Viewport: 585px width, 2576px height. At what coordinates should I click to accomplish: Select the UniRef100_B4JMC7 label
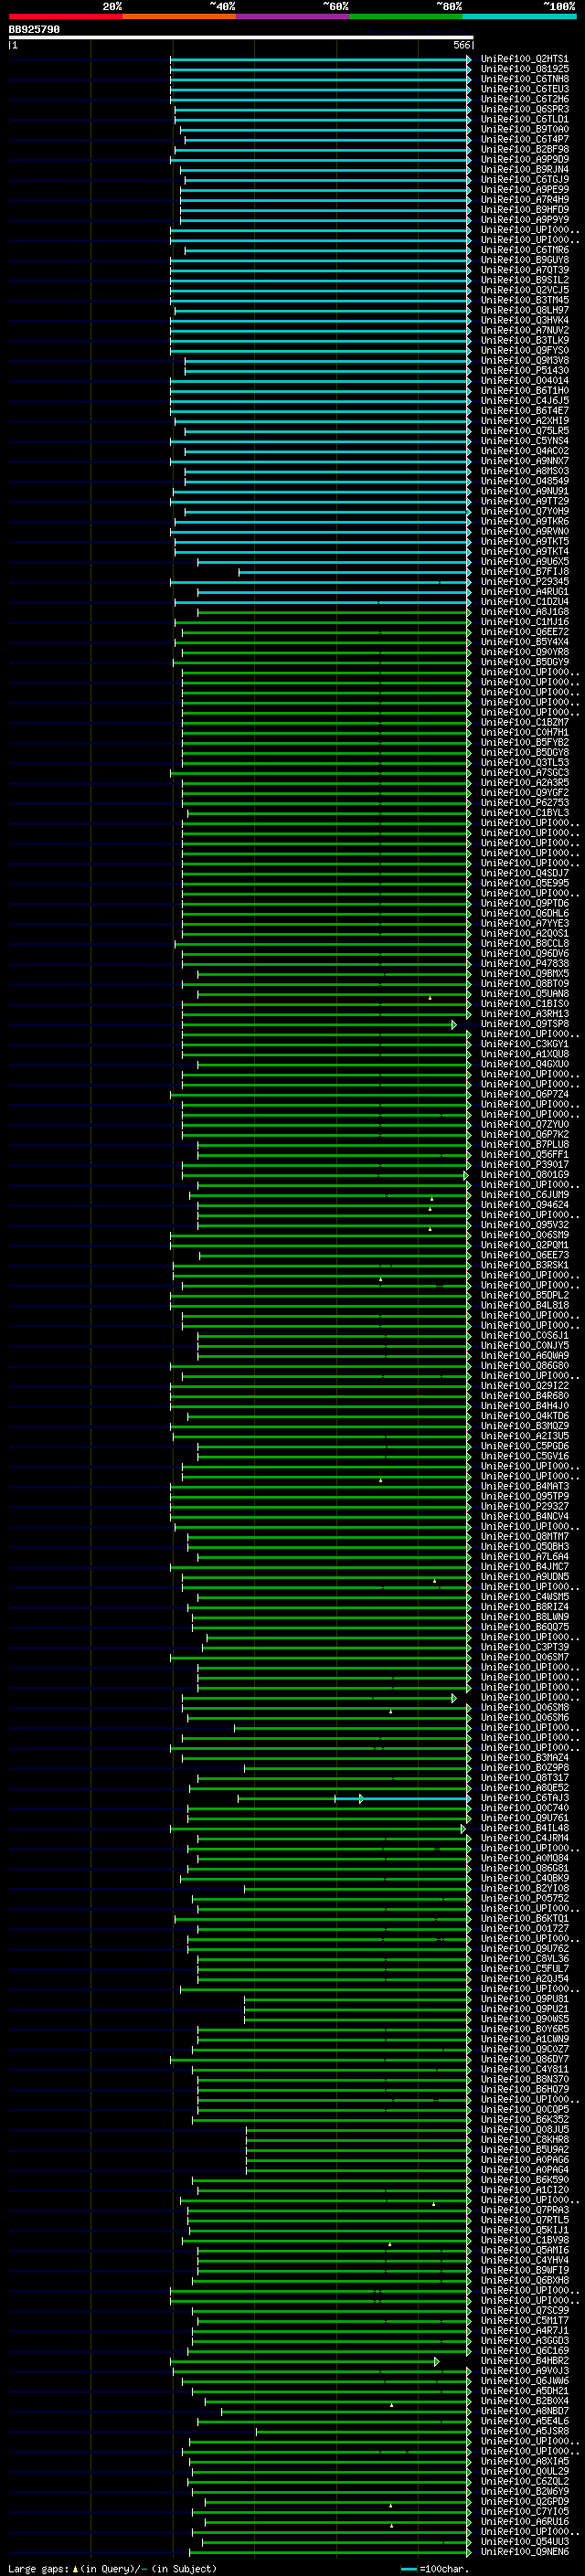[x=524, y=1567]
